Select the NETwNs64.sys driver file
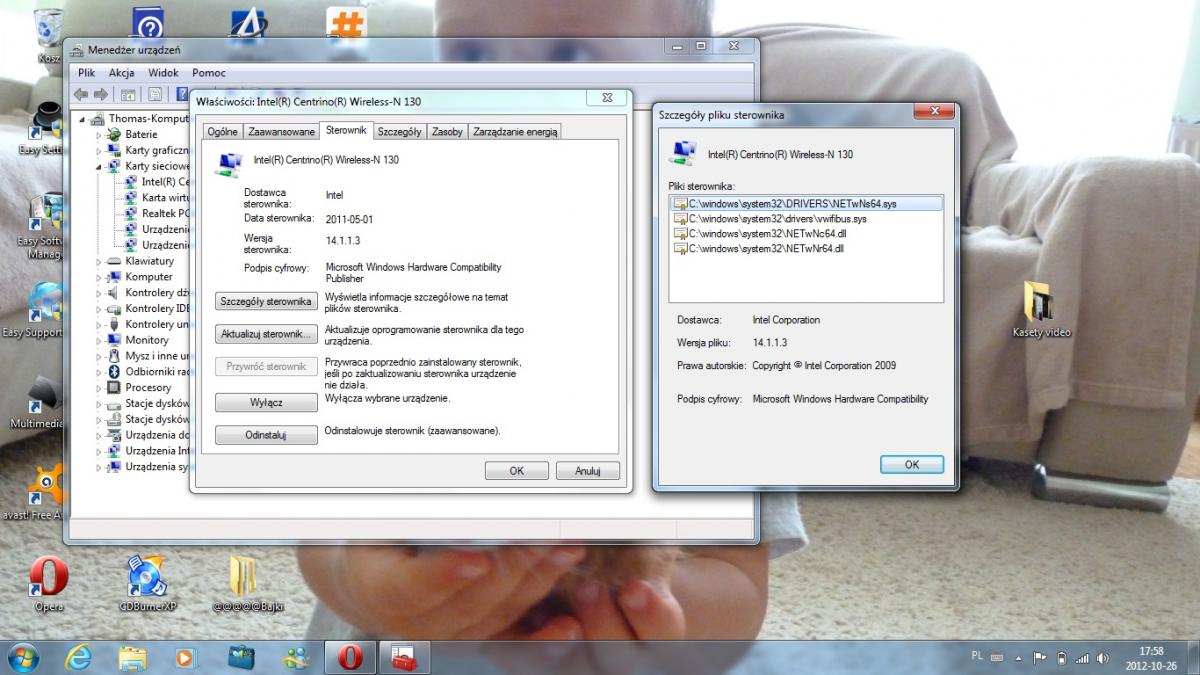 pyautogui.click(x=806, y=203)
